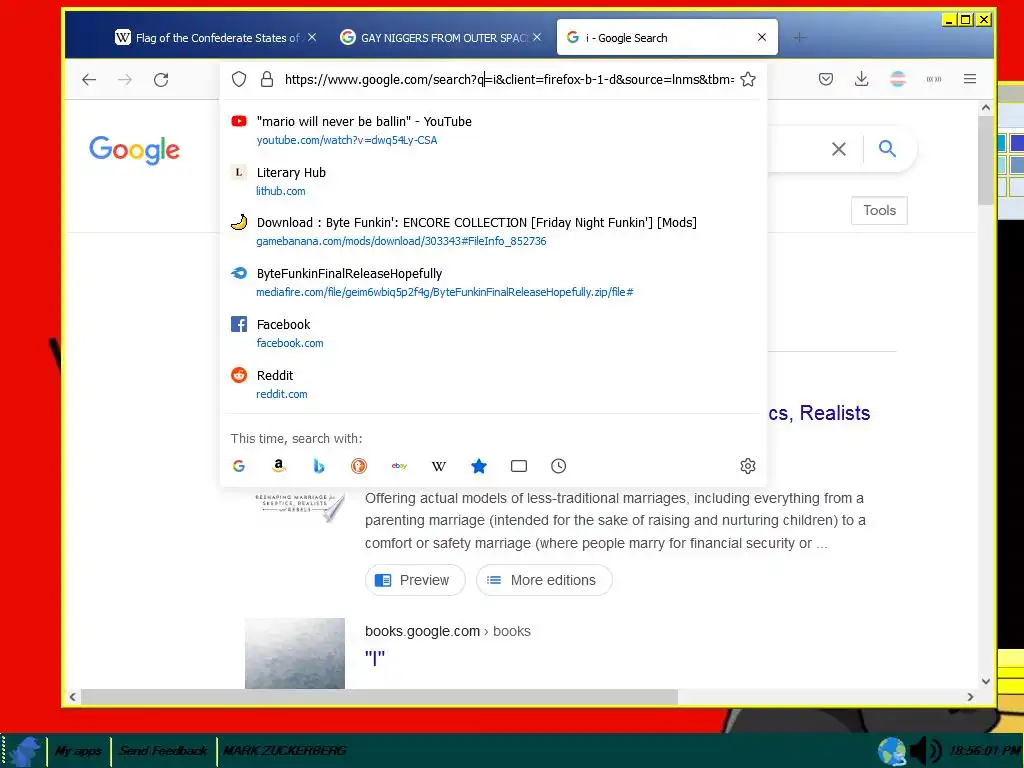1024x768 pixels.
Task: Click the speaker volume icon in tray
Action: (x=926, y=751)
